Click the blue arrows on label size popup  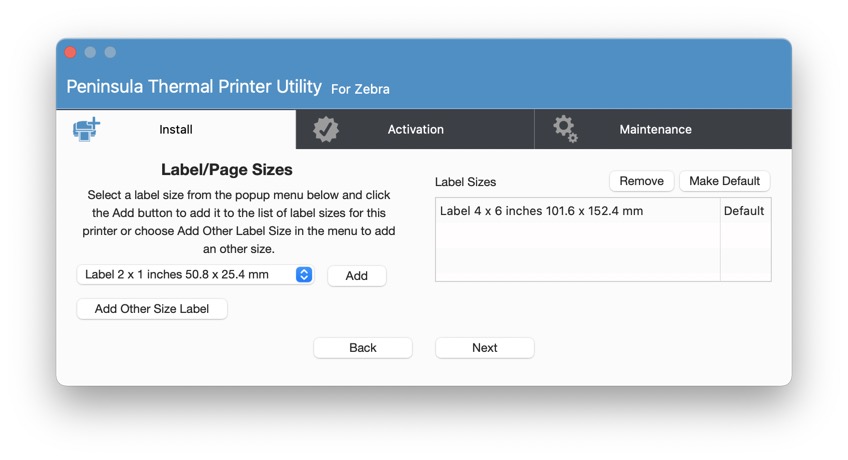(304, 275)
